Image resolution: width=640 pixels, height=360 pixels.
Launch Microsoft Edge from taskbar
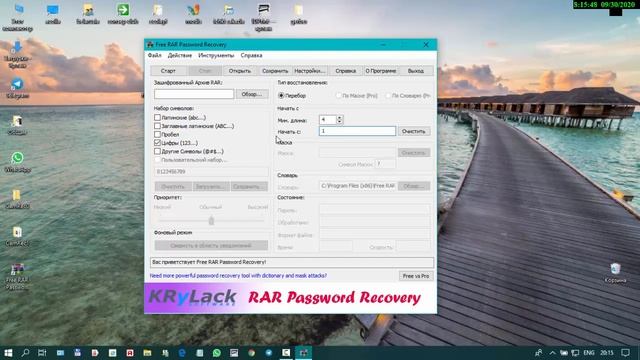pos(182,353)
